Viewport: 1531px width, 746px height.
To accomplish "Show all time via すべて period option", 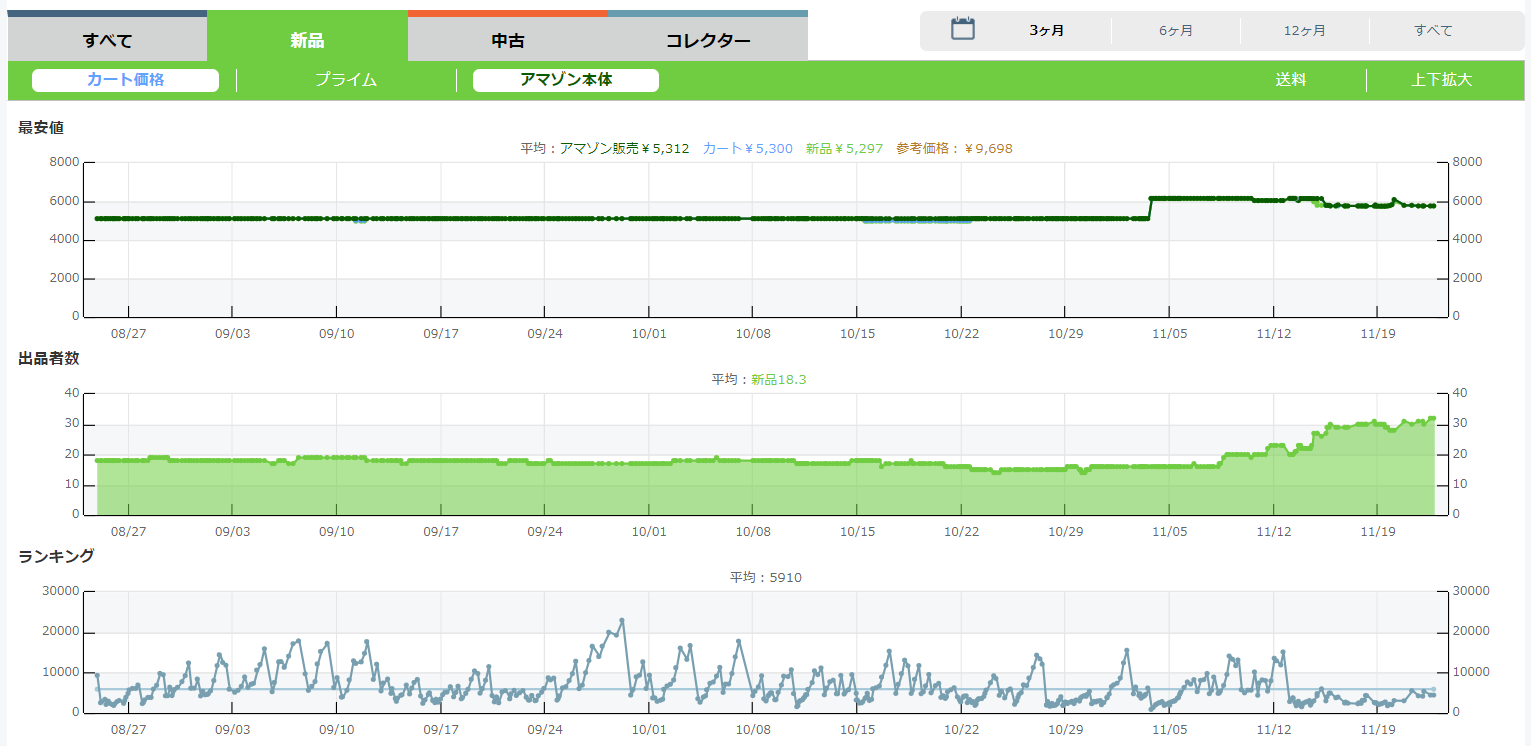I will (x=1433, y=31).
